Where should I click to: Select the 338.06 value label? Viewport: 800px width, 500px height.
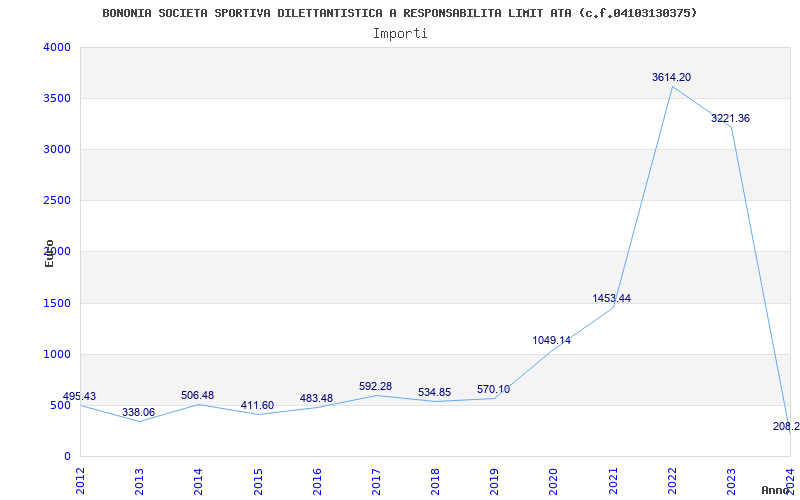click(138, 412)
